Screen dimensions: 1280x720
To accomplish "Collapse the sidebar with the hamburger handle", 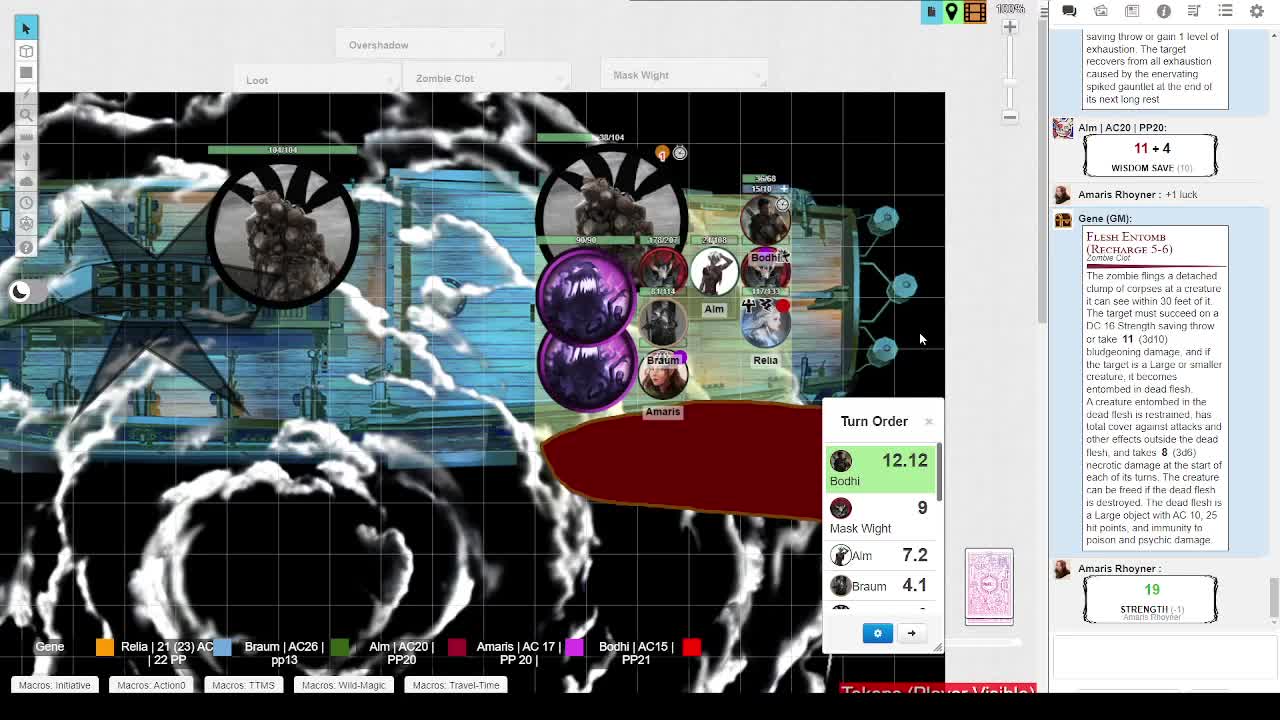I will [1044, 11].
